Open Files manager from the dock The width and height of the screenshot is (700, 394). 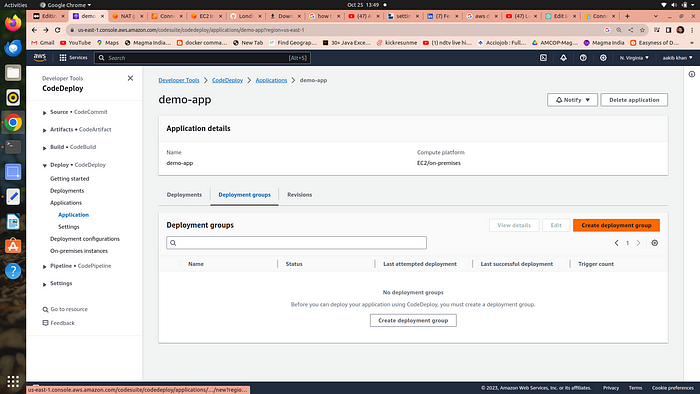pos(13,72)
